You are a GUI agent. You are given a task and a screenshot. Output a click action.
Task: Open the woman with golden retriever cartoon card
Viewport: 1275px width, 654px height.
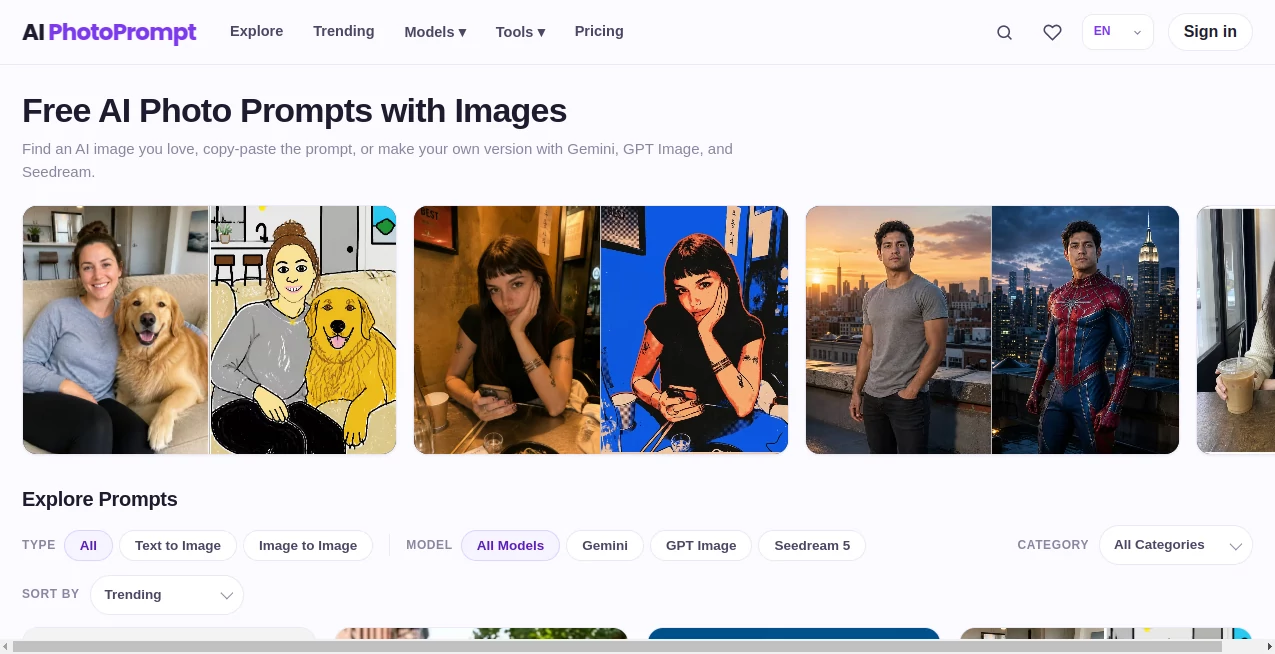tap(209, 330)
